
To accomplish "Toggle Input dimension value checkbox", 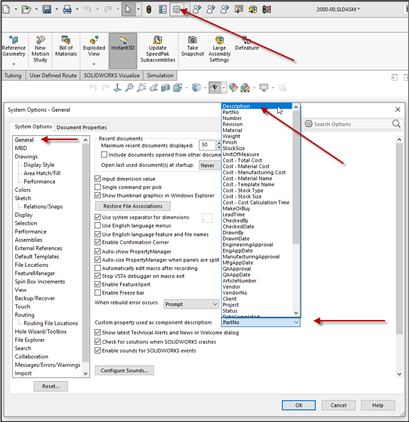I will point(98,179).
